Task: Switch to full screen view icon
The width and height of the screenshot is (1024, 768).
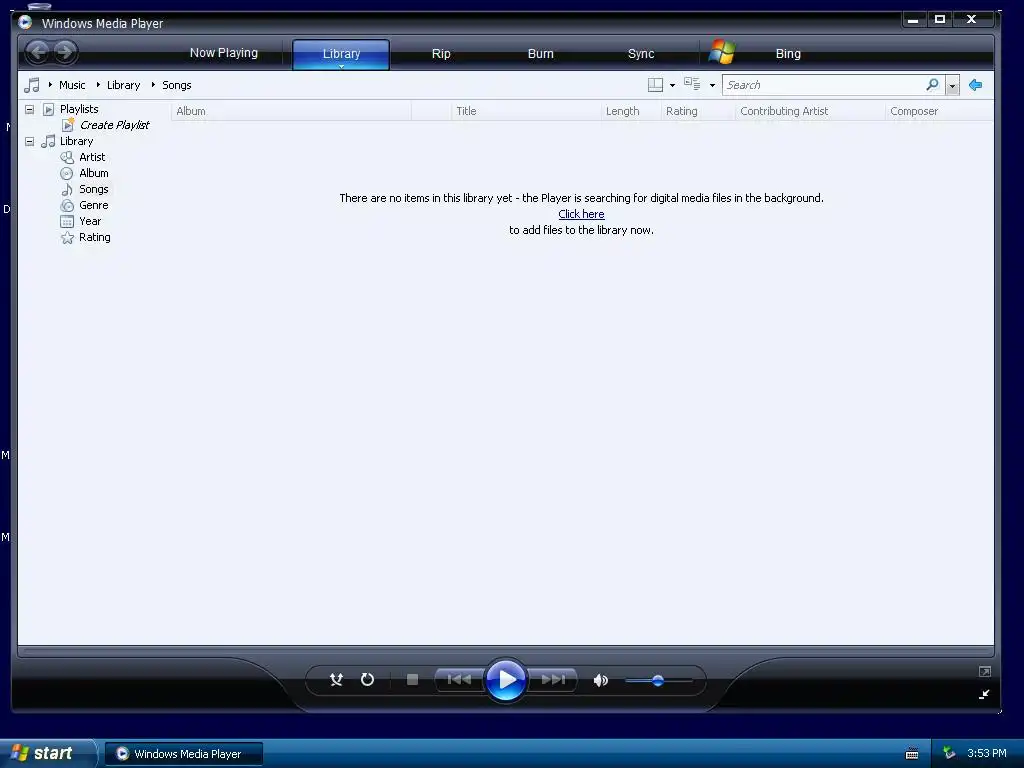Action: pos(985,671)
